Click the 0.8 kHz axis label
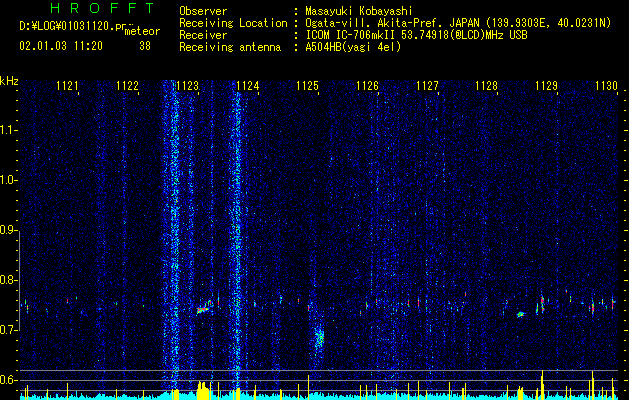 tap(8, 280)
